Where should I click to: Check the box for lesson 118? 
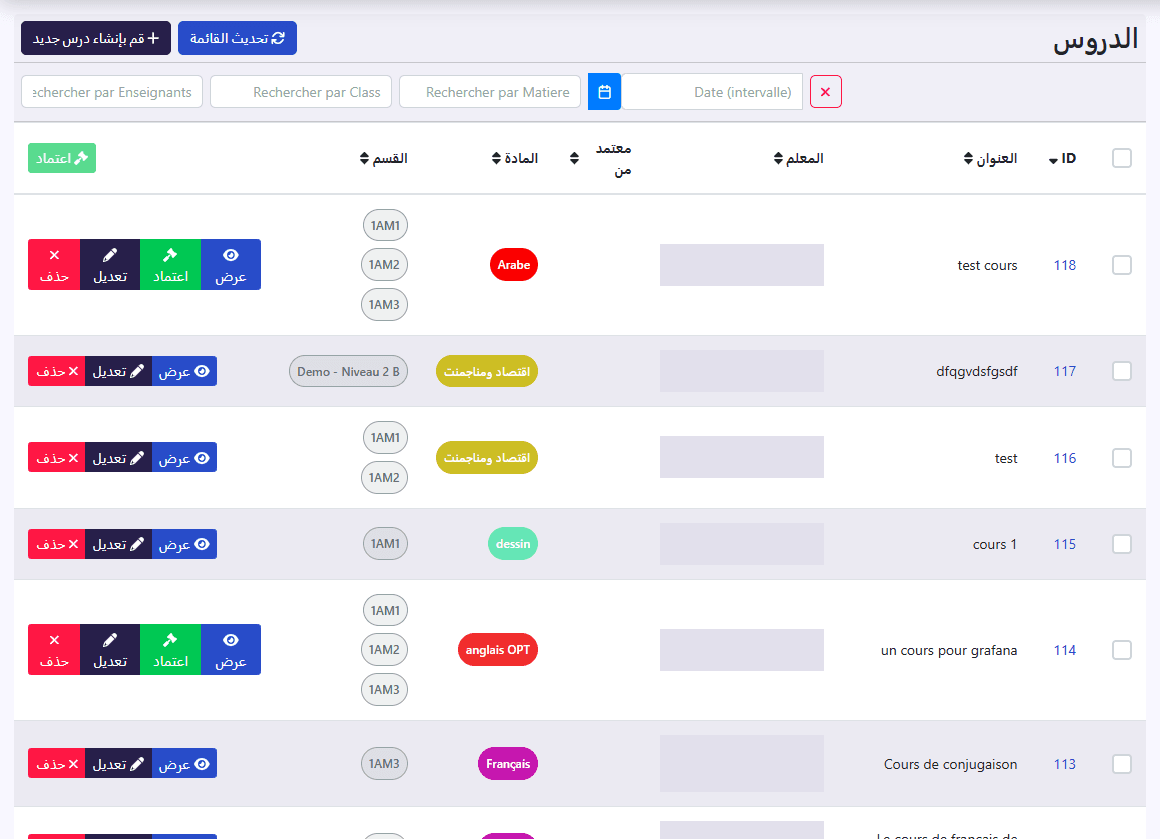(x=1122, y=265)
